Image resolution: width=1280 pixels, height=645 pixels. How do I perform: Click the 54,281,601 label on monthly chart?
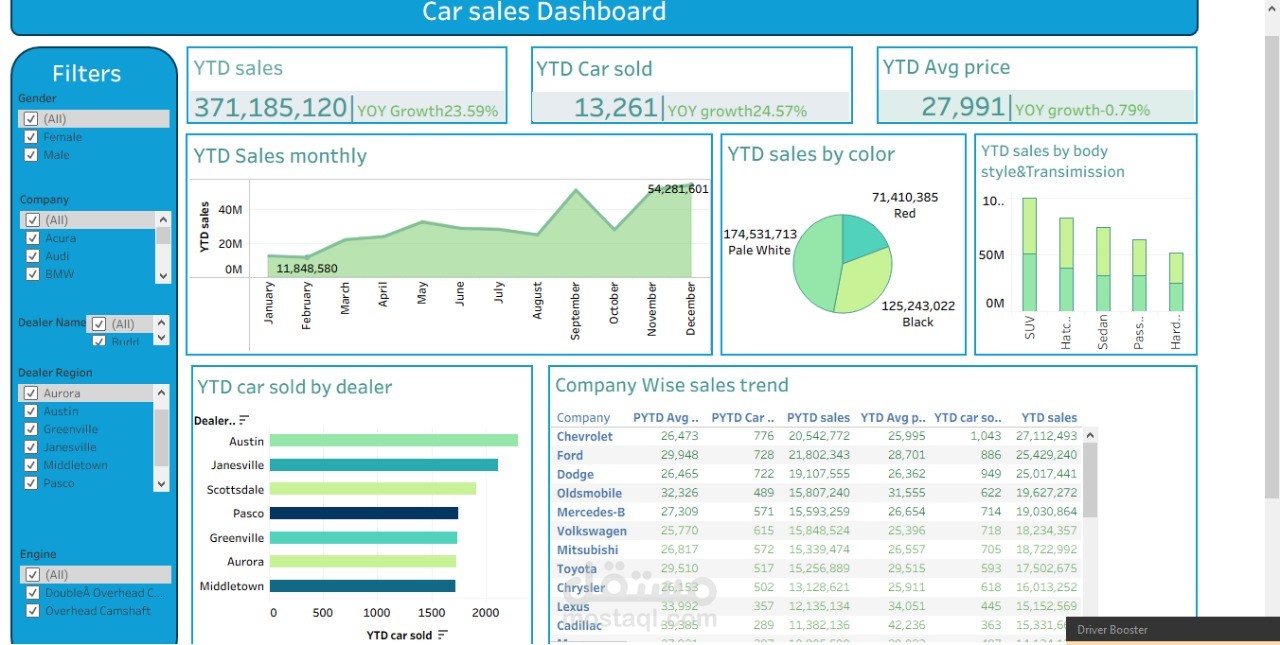678,189
